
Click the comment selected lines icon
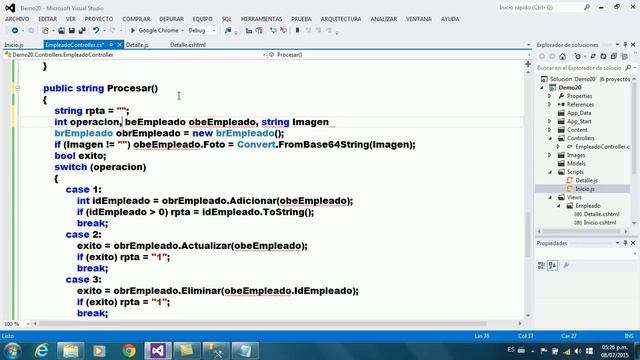click(x=273, y=31)
